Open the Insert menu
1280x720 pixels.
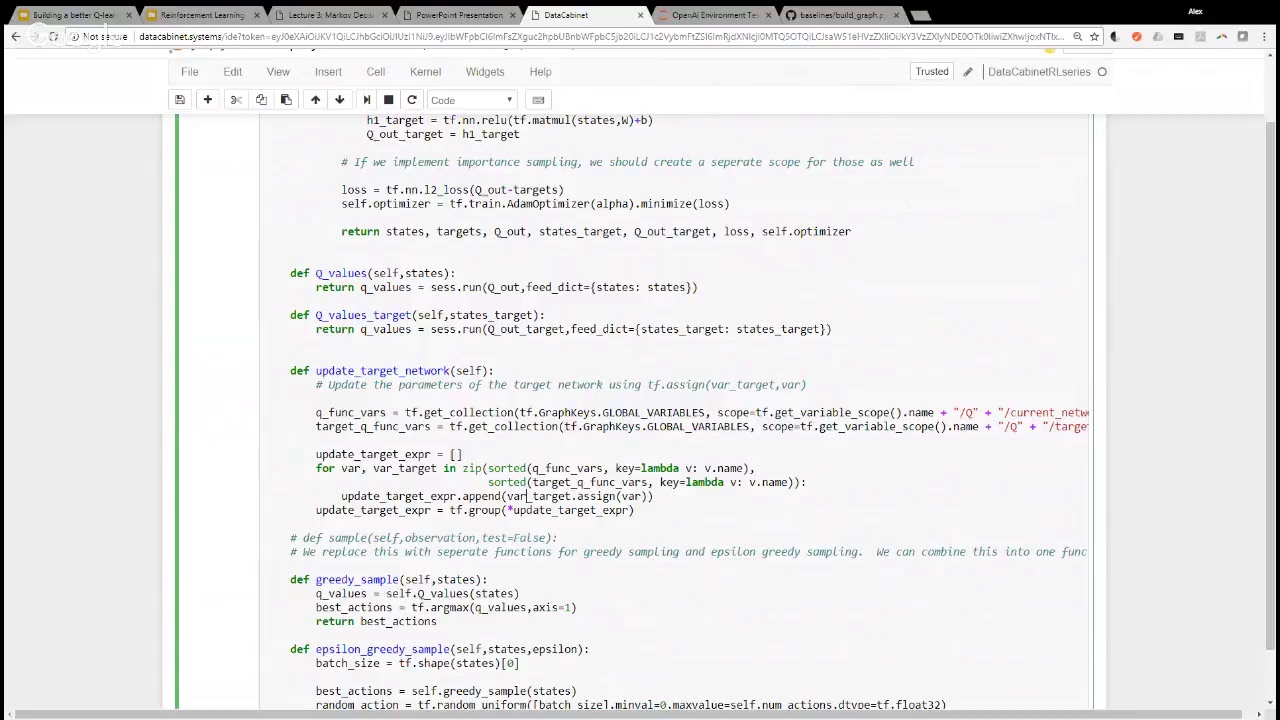[x=328, y=72]
